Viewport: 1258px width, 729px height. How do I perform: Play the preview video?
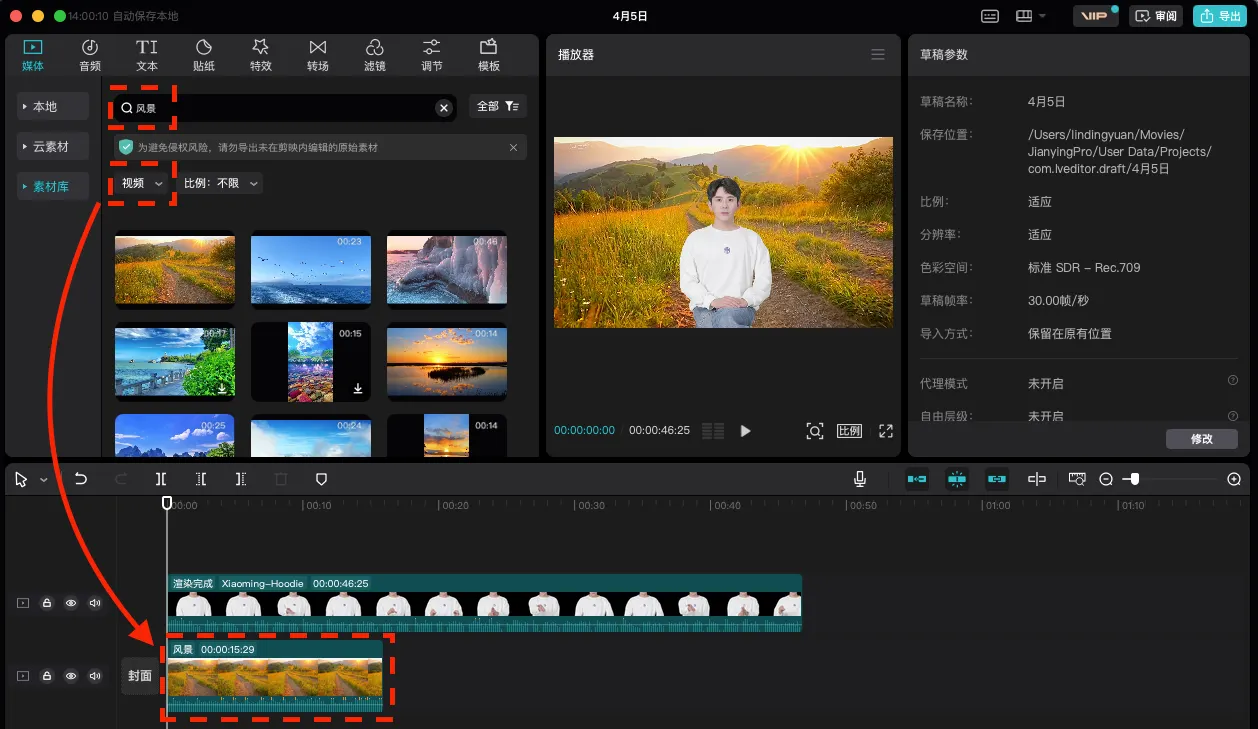[745, 431]
